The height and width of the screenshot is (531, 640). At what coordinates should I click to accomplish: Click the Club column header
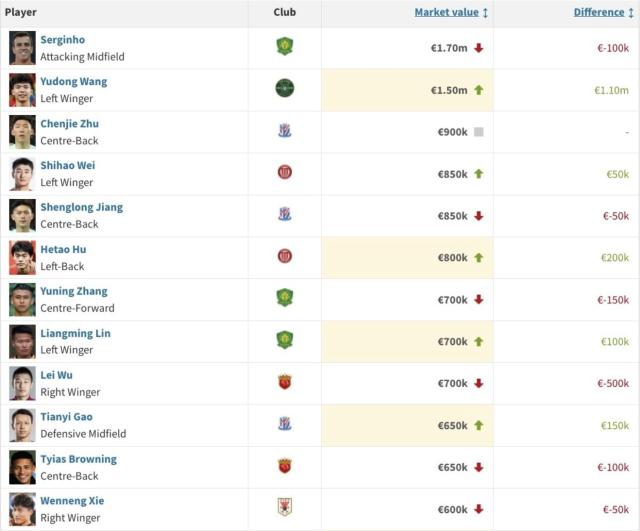[284, 12]
